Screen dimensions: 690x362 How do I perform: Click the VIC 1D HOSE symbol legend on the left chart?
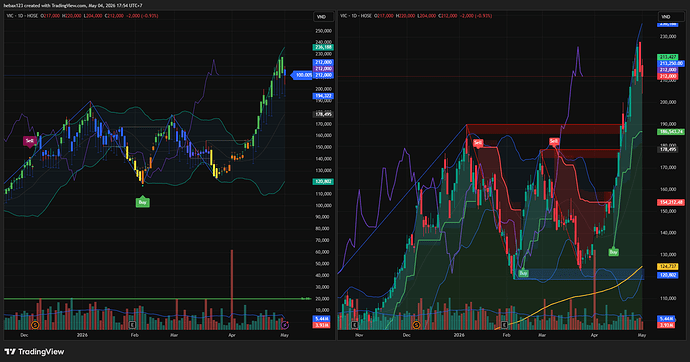pyautogui.click(x=22, y=16)
